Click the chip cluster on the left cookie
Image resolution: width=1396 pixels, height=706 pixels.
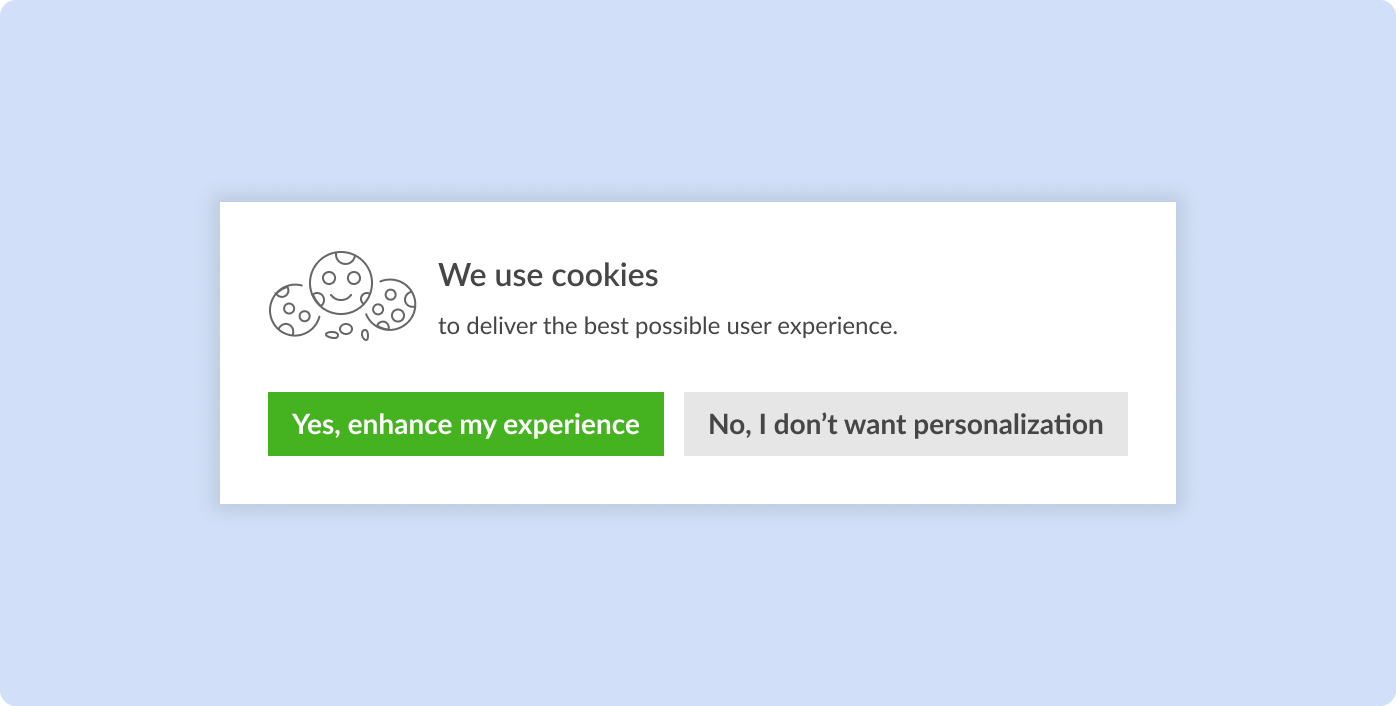[297, 312]
